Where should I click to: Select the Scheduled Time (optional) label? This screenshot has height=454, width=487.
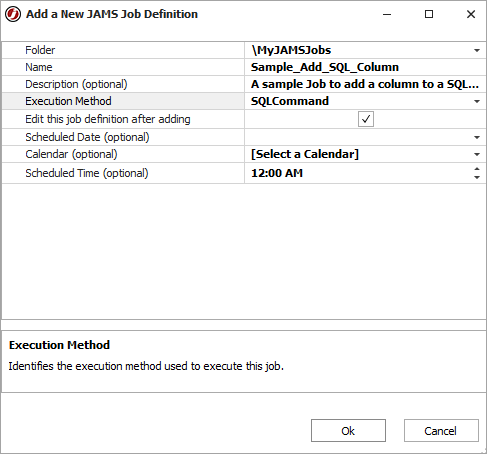click(x=87, y=173)
